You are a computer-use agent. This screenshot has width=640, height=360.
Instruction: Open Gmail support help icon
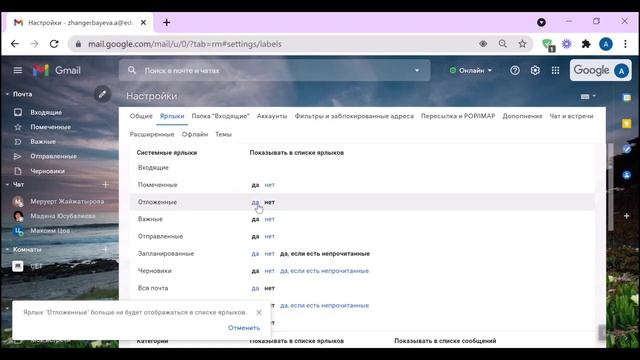tap(515, 70)
